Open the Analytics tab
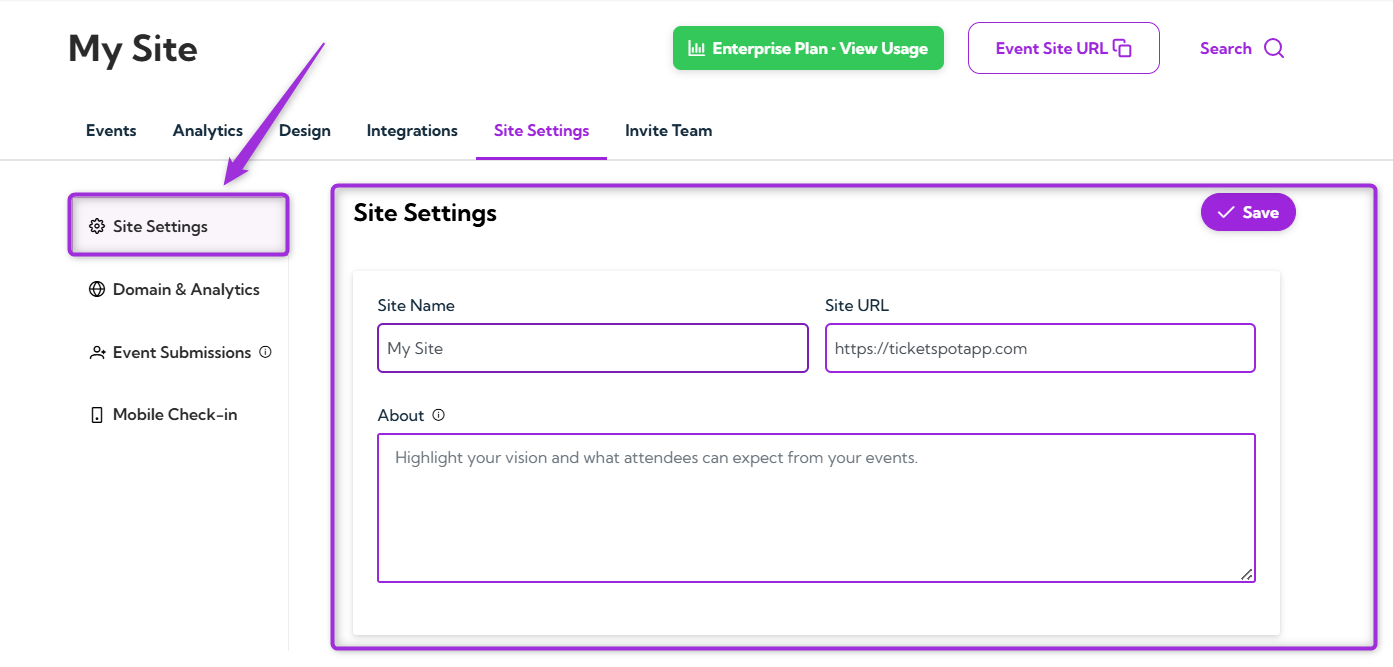 coord(207,130)
